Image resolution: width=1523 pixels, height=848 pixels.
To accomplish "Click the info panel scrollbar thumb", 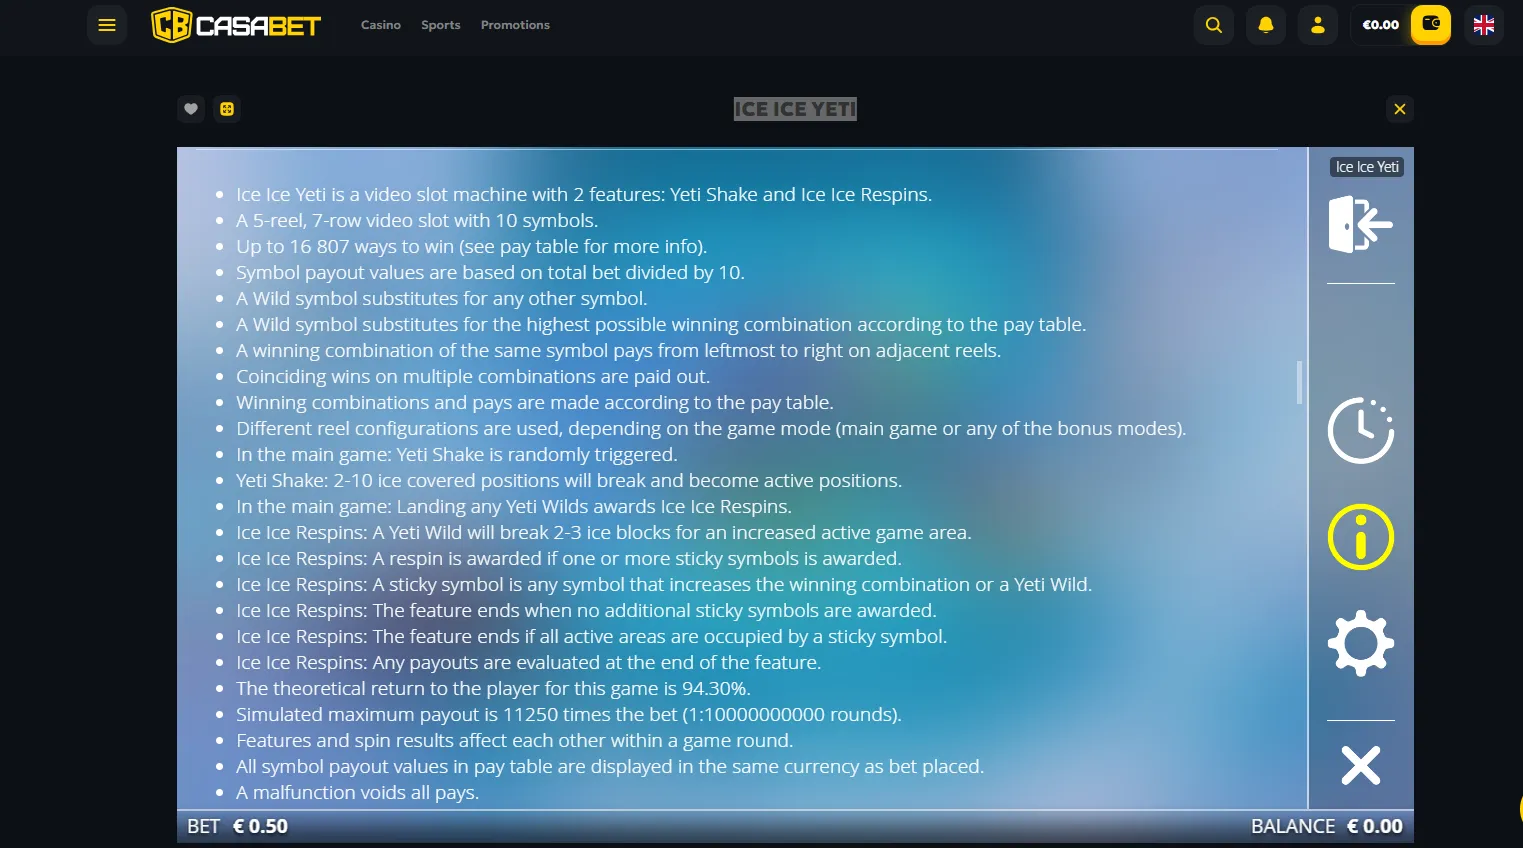I will point(1299,382).
